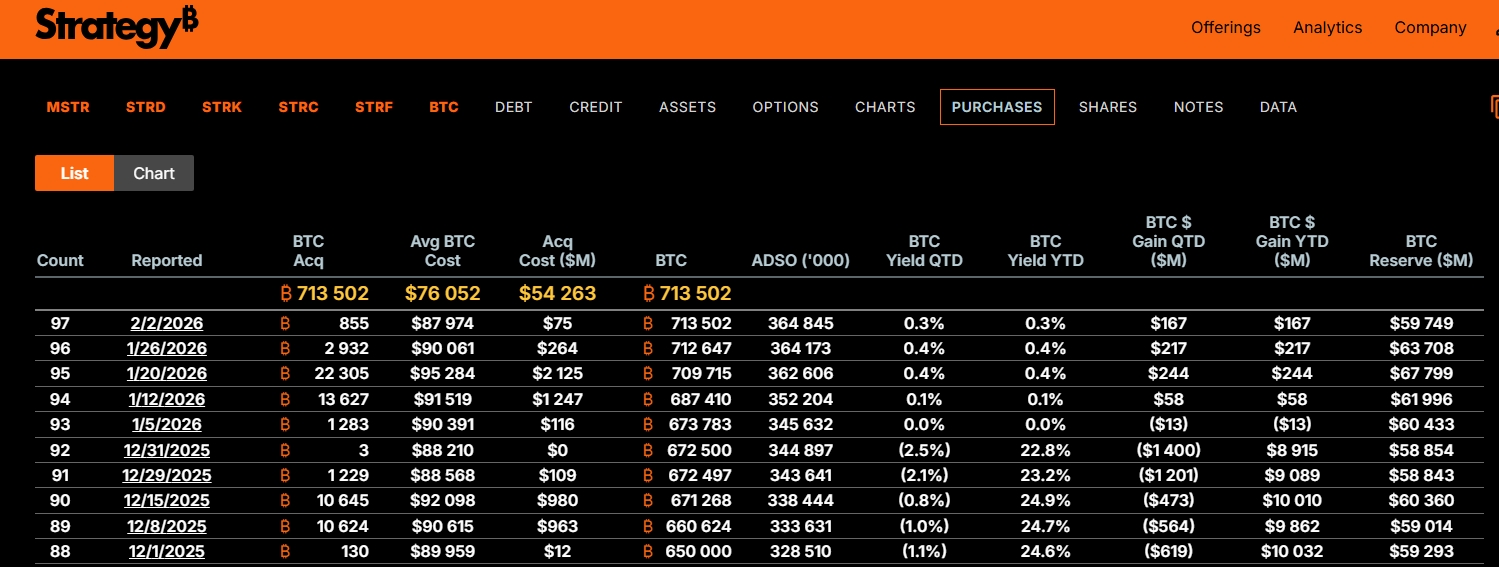Screen dimensions: 1499x567
Task: Click the $67 799 BTC reserve cell
Action: (1421, 373)
